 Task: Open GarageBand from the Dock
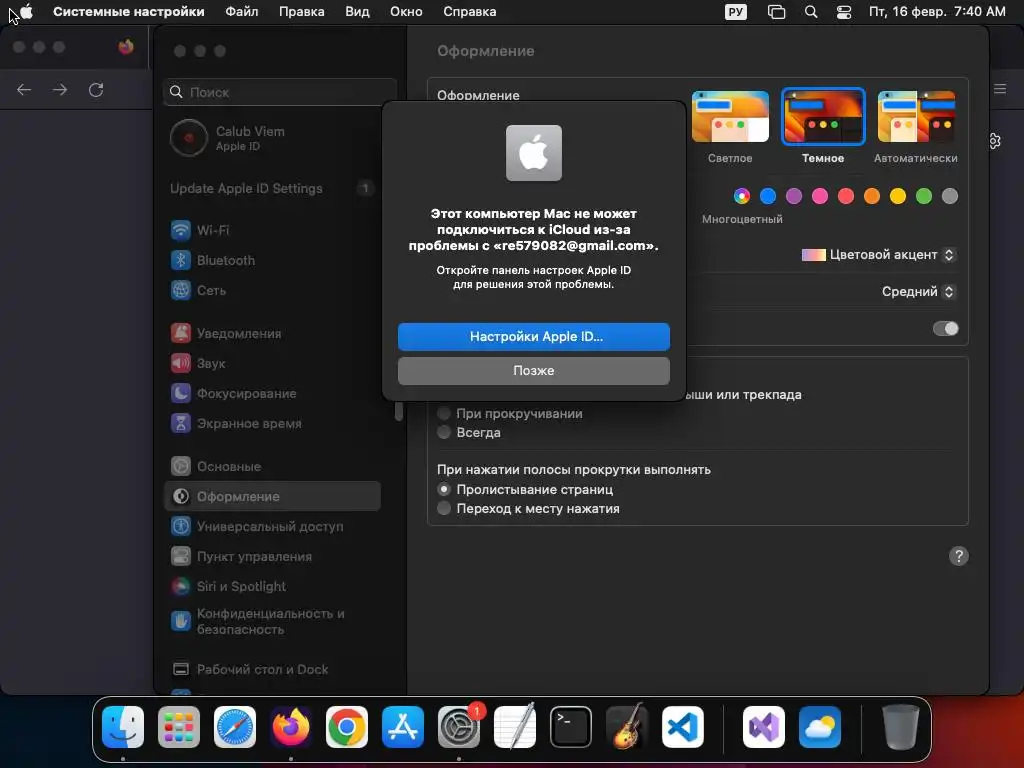tap(627, 727)
